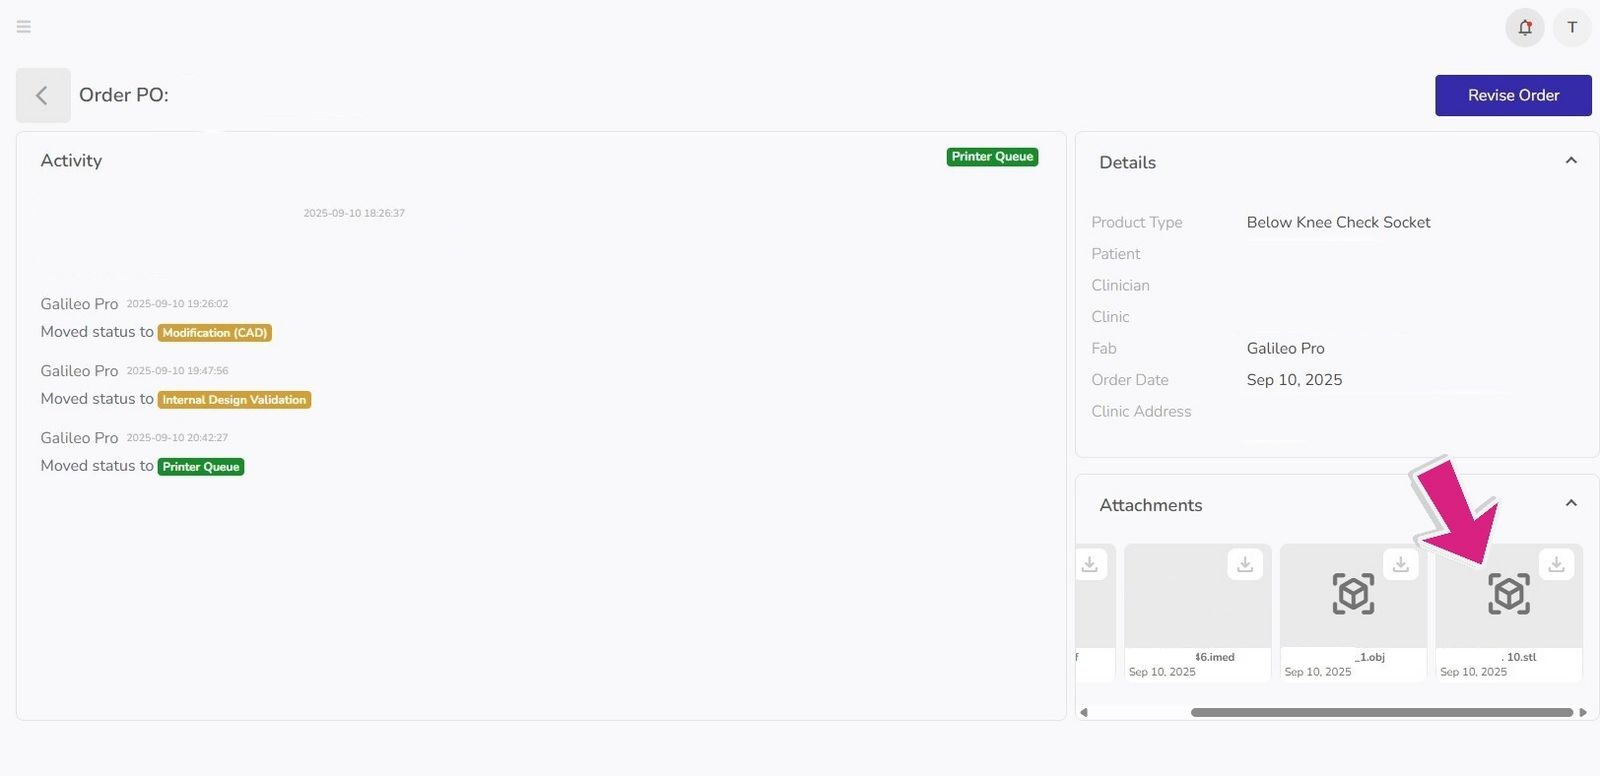This screenshot has height=776, width=1600.
Task: Download the .imed attachment file
Action: [x=1245, y=565]
